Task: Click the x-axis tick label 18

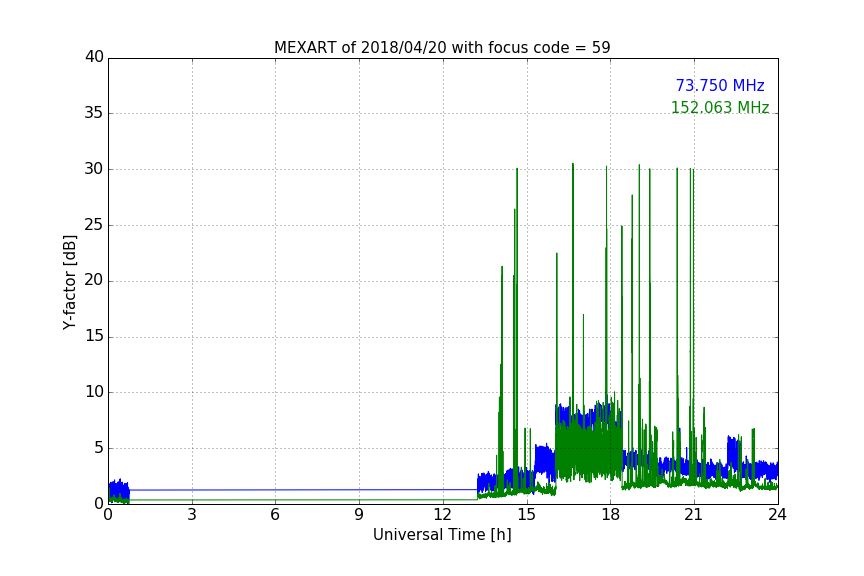Action: coord(611,515)
